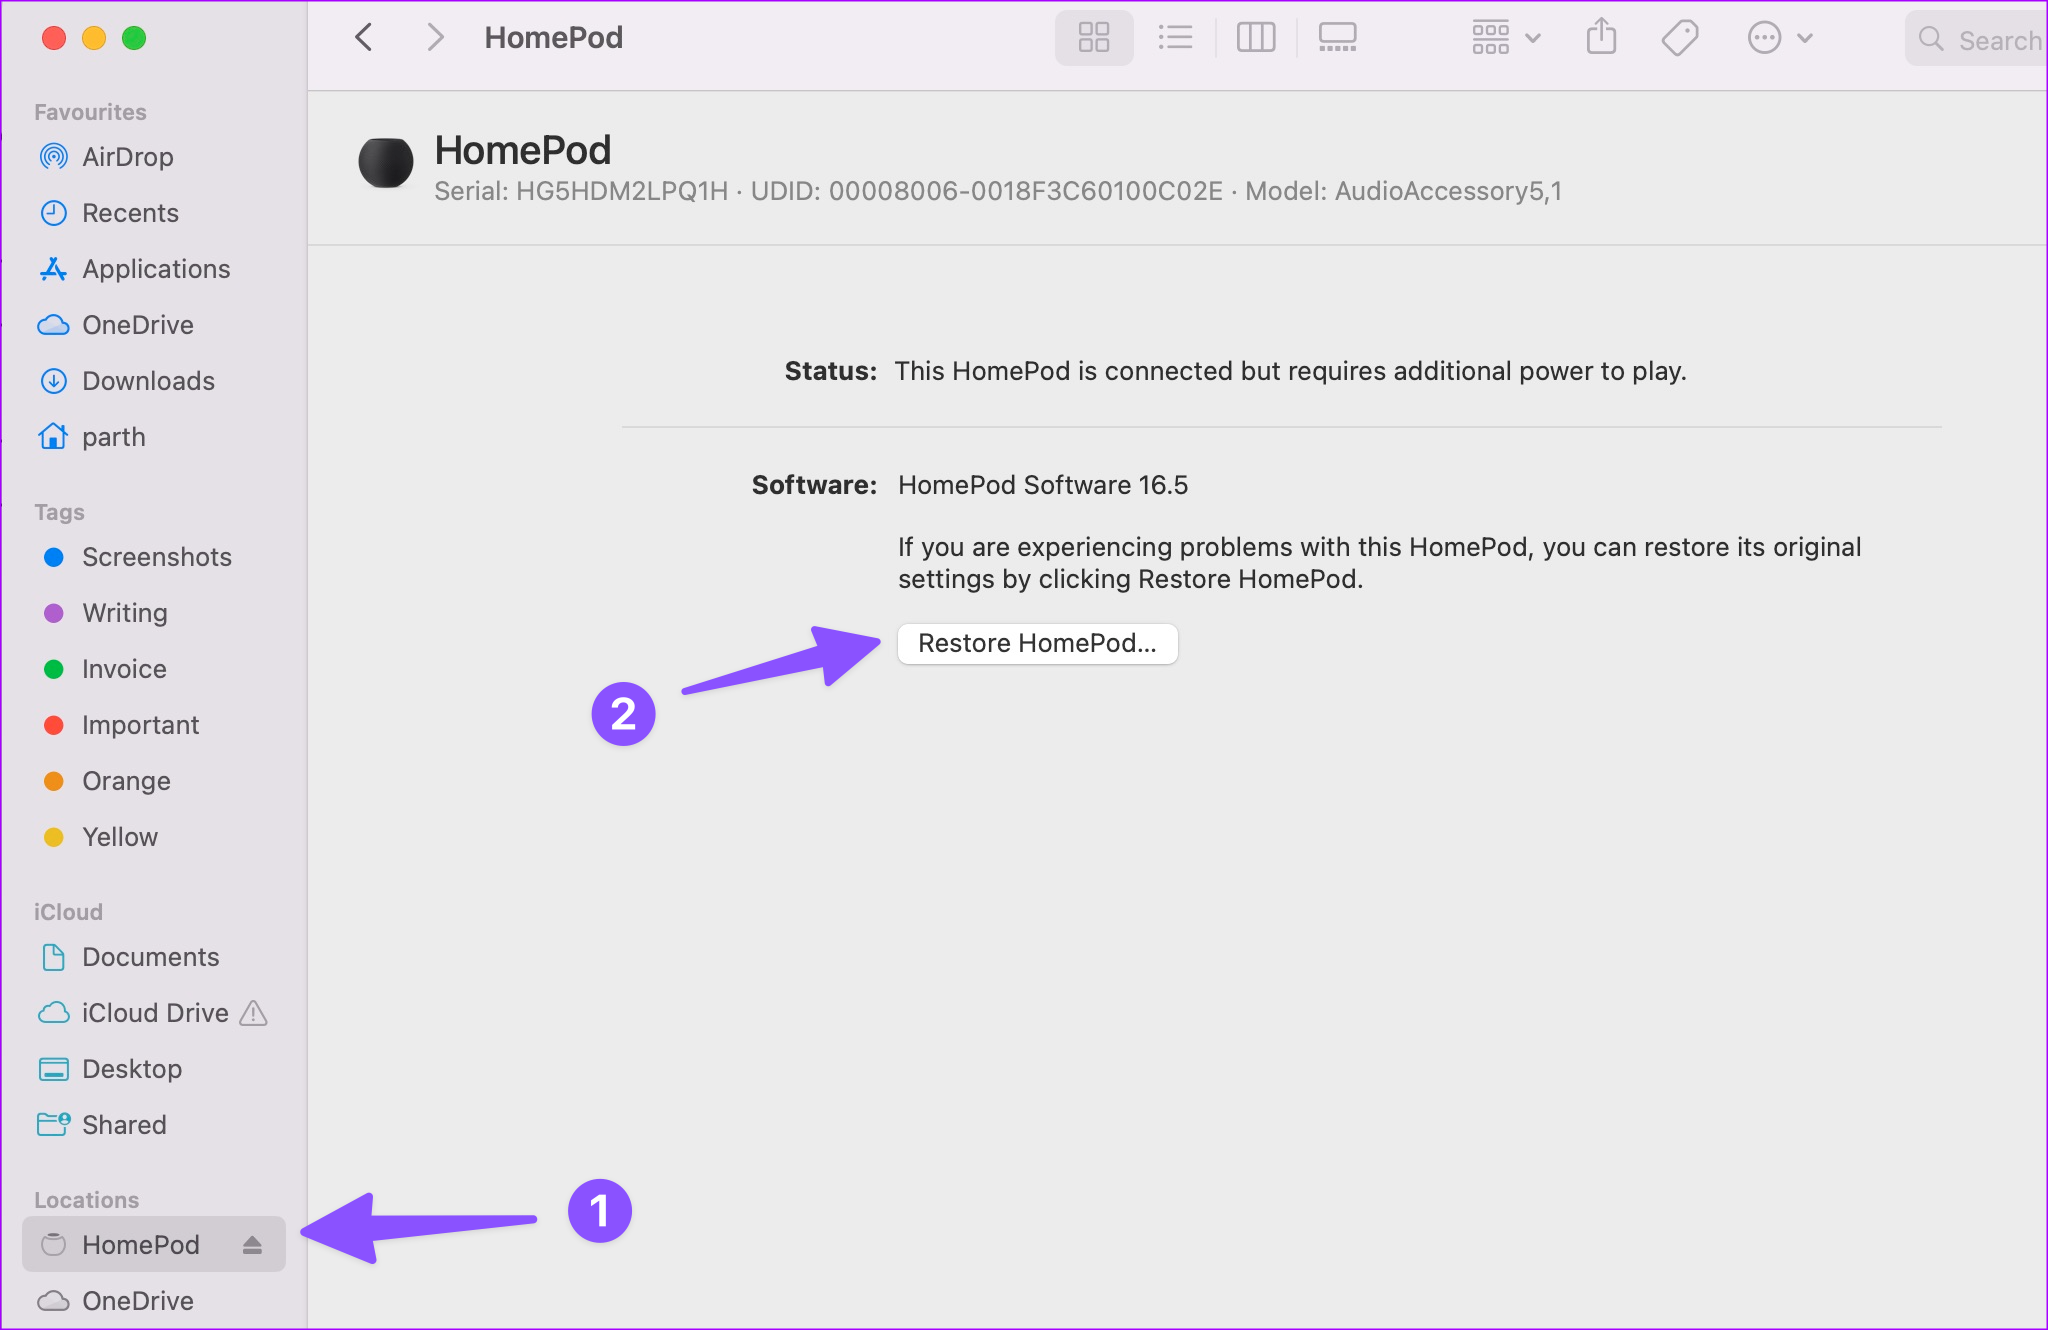This screenshot has height=1330, width=2048.
Task: Switch to gallery view
Action: point(1336,37)
